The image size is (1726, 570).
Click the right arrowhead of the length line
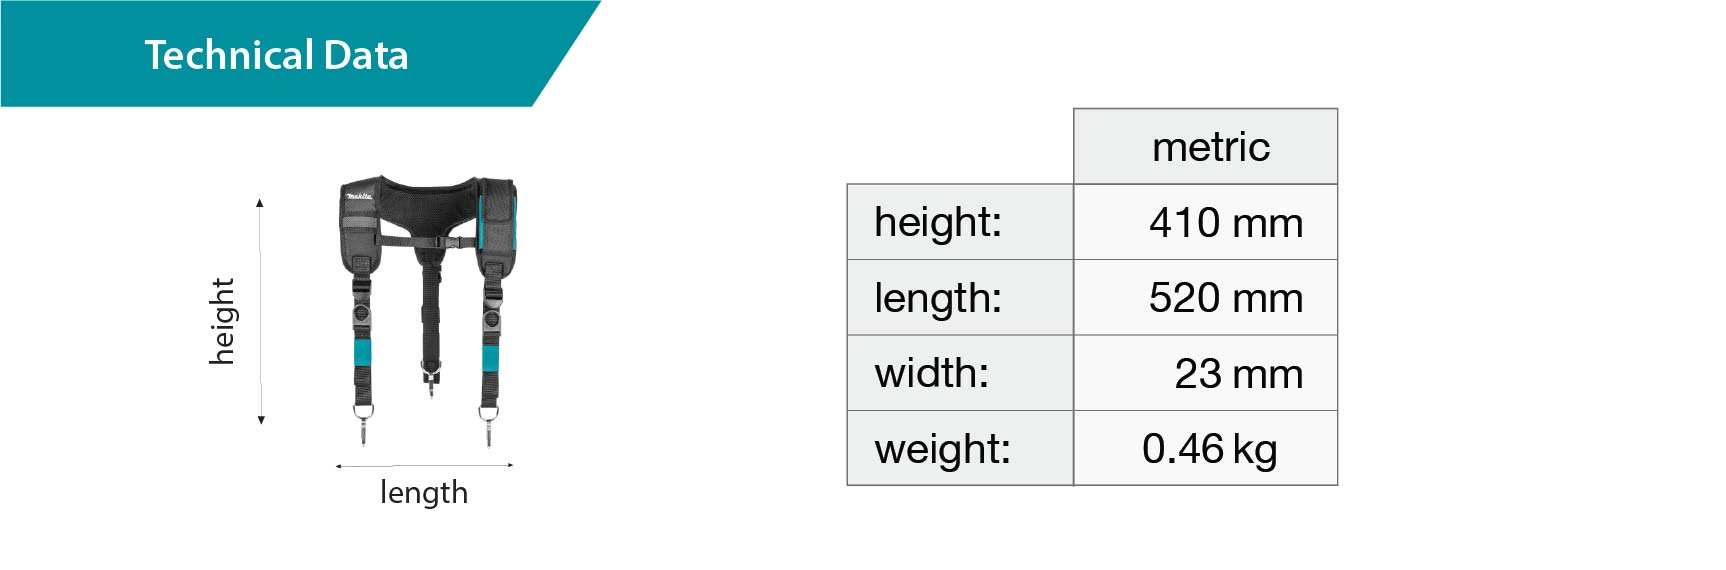pos(509,465)
